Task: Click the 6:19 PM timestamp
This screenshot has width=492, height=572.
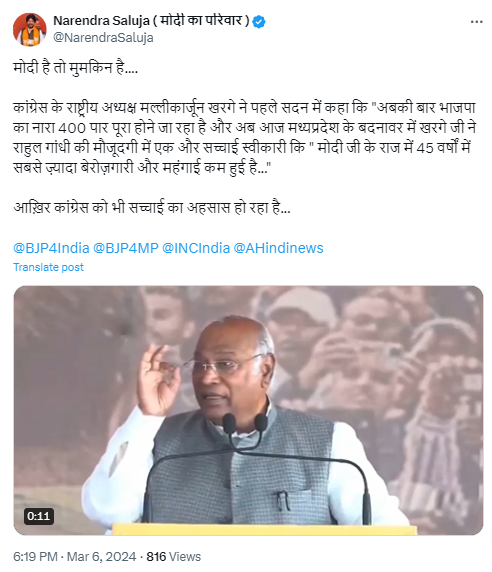Action: (35, 557)
